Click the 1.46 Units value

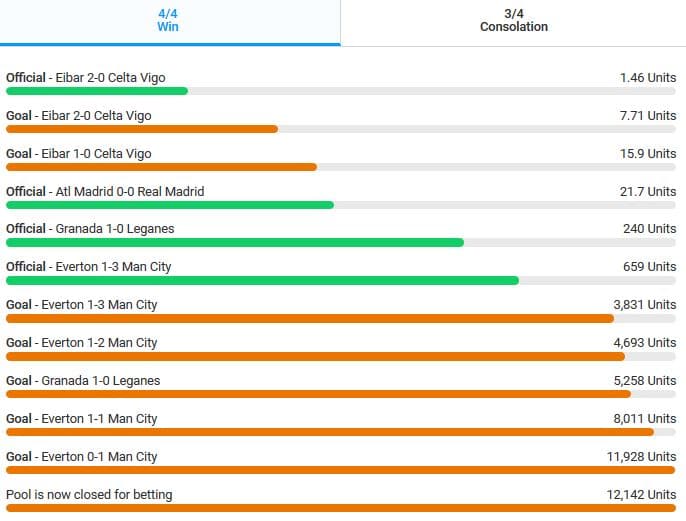pyautogui.click(x=648, y=77)
